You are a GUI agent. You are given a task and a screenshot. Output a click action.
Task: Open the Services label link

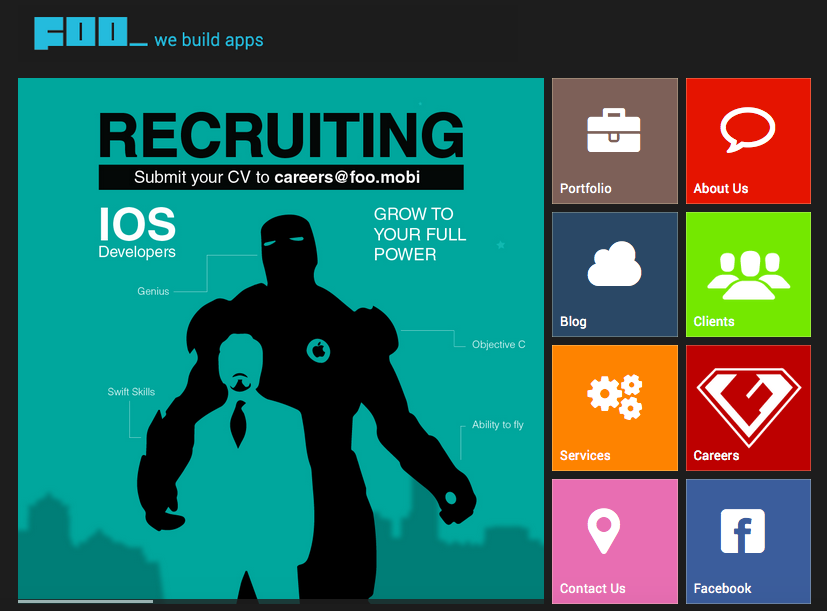pos(585,455)
